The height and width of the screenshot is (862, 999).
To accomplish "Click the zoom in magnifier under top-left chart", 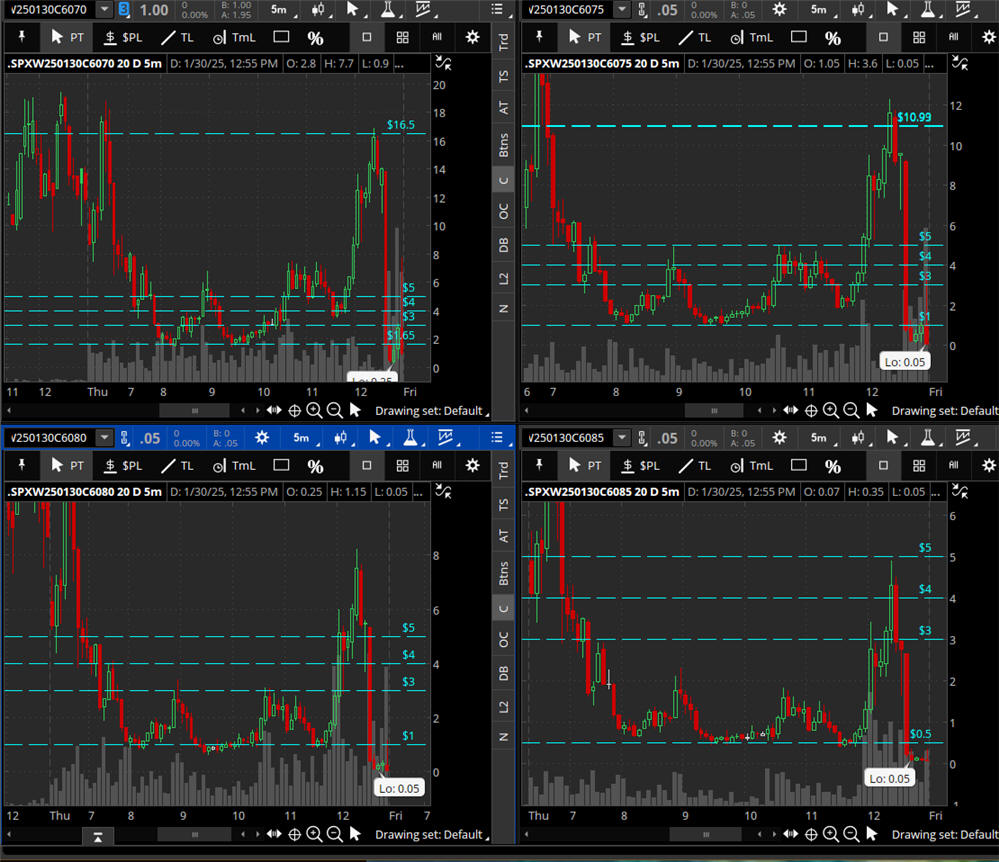I will tap(315, 410).
